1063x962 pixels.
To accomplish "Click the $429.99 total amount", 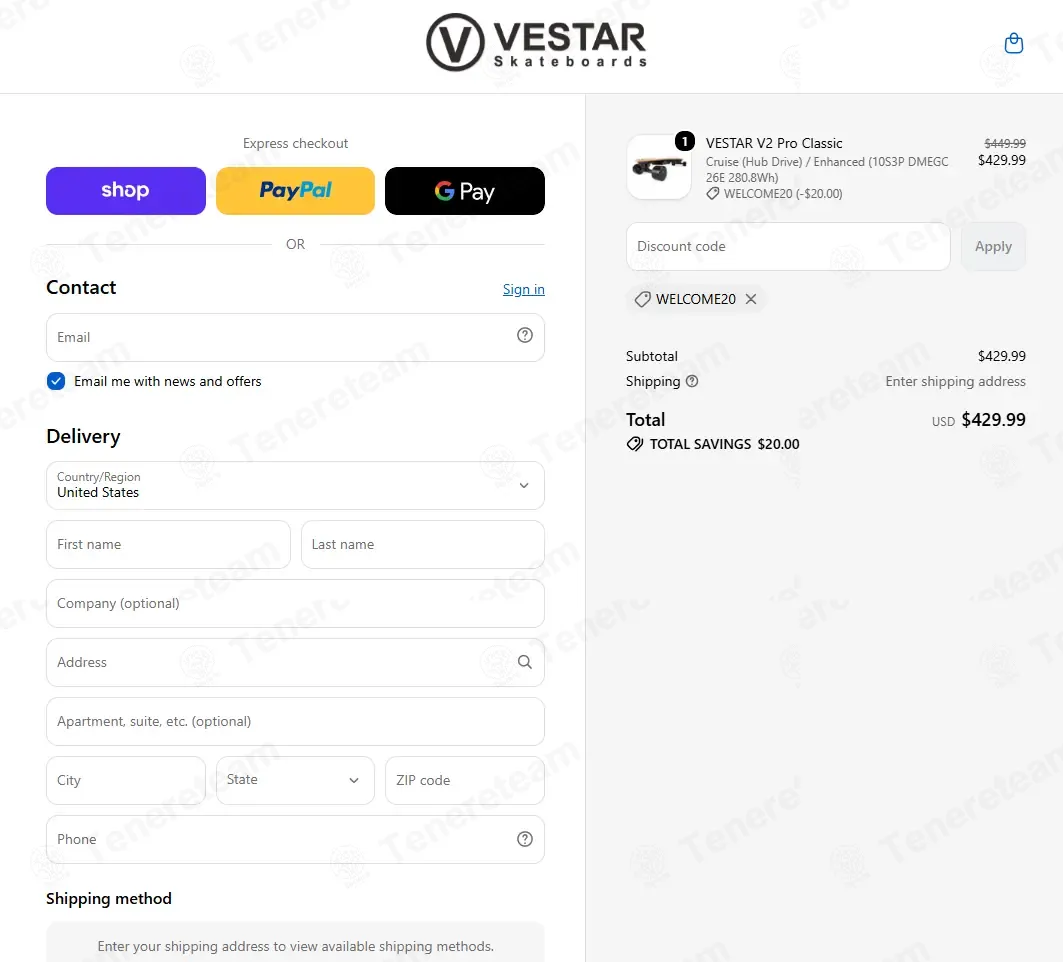I will [993, 420].
